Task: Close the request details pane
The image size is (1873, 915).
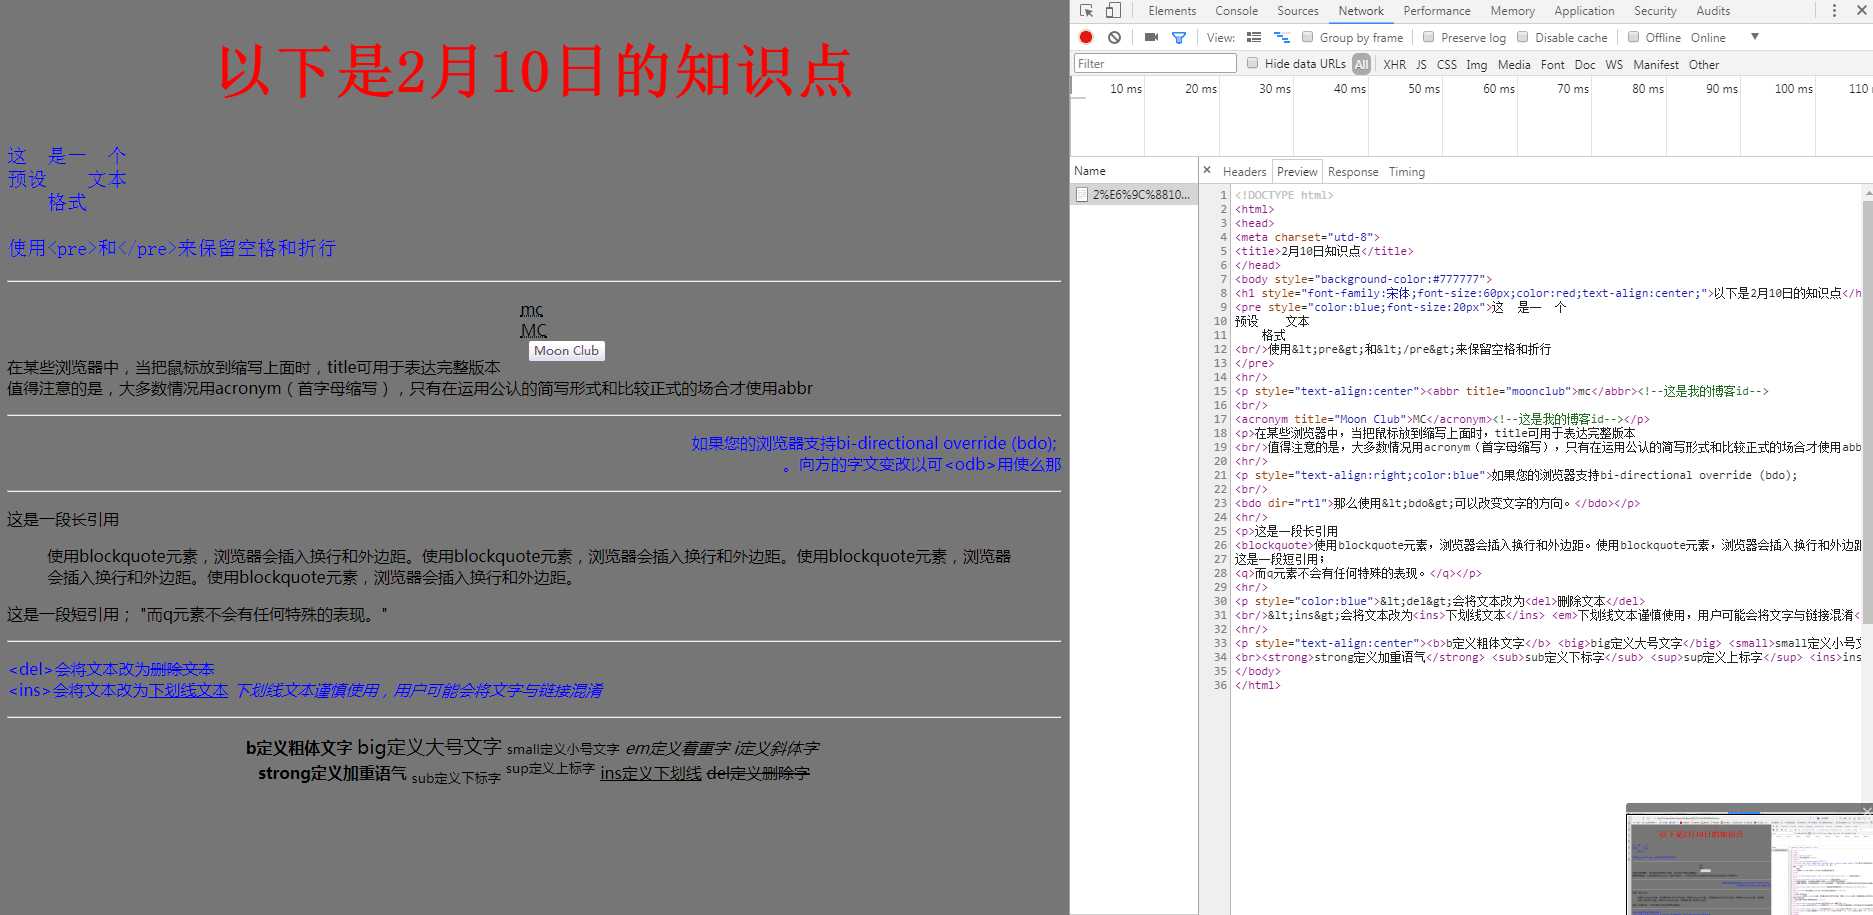Action: (1207, 170)
